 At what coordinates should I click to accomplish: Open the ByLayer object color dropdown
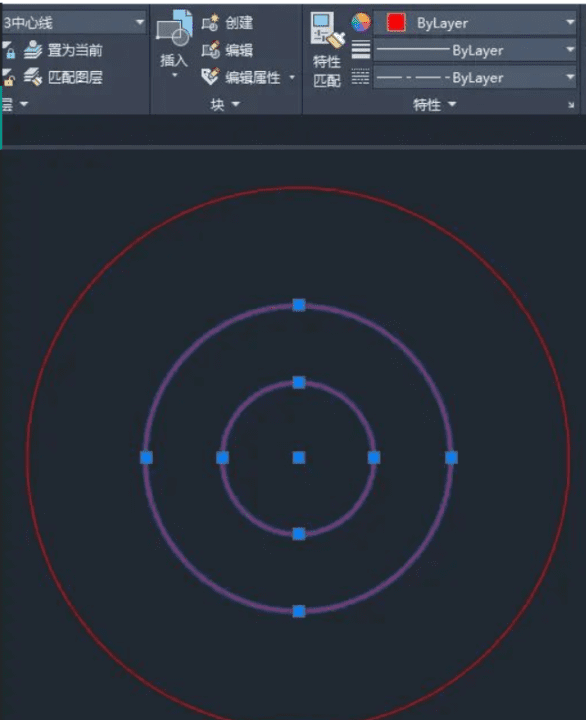pyautogui.click(x=475, y=22)
